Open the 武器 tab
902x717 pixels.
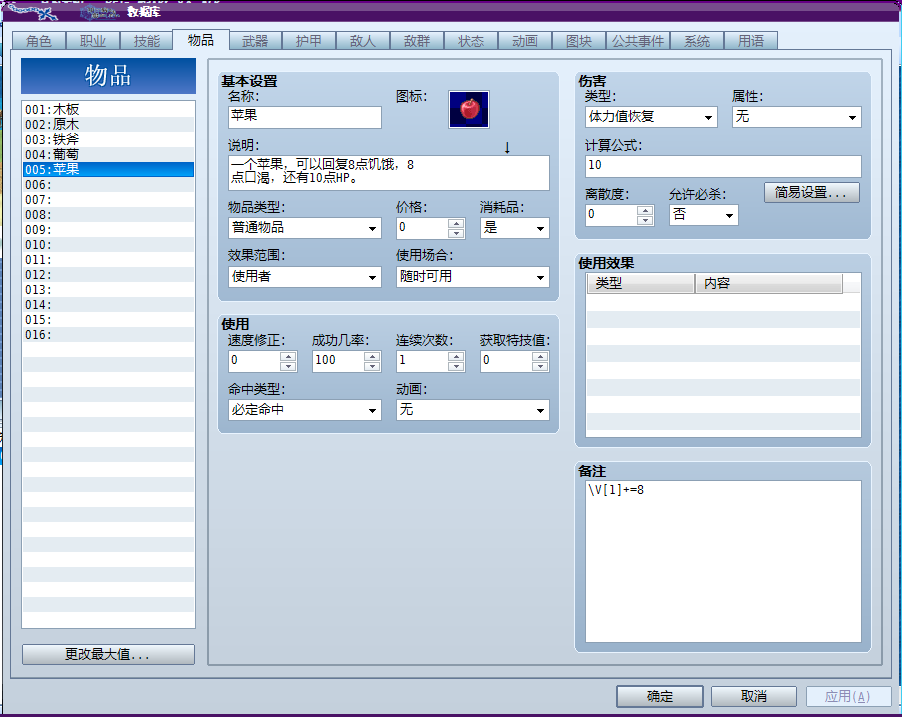pyautogui.click(x=255, y=41)
